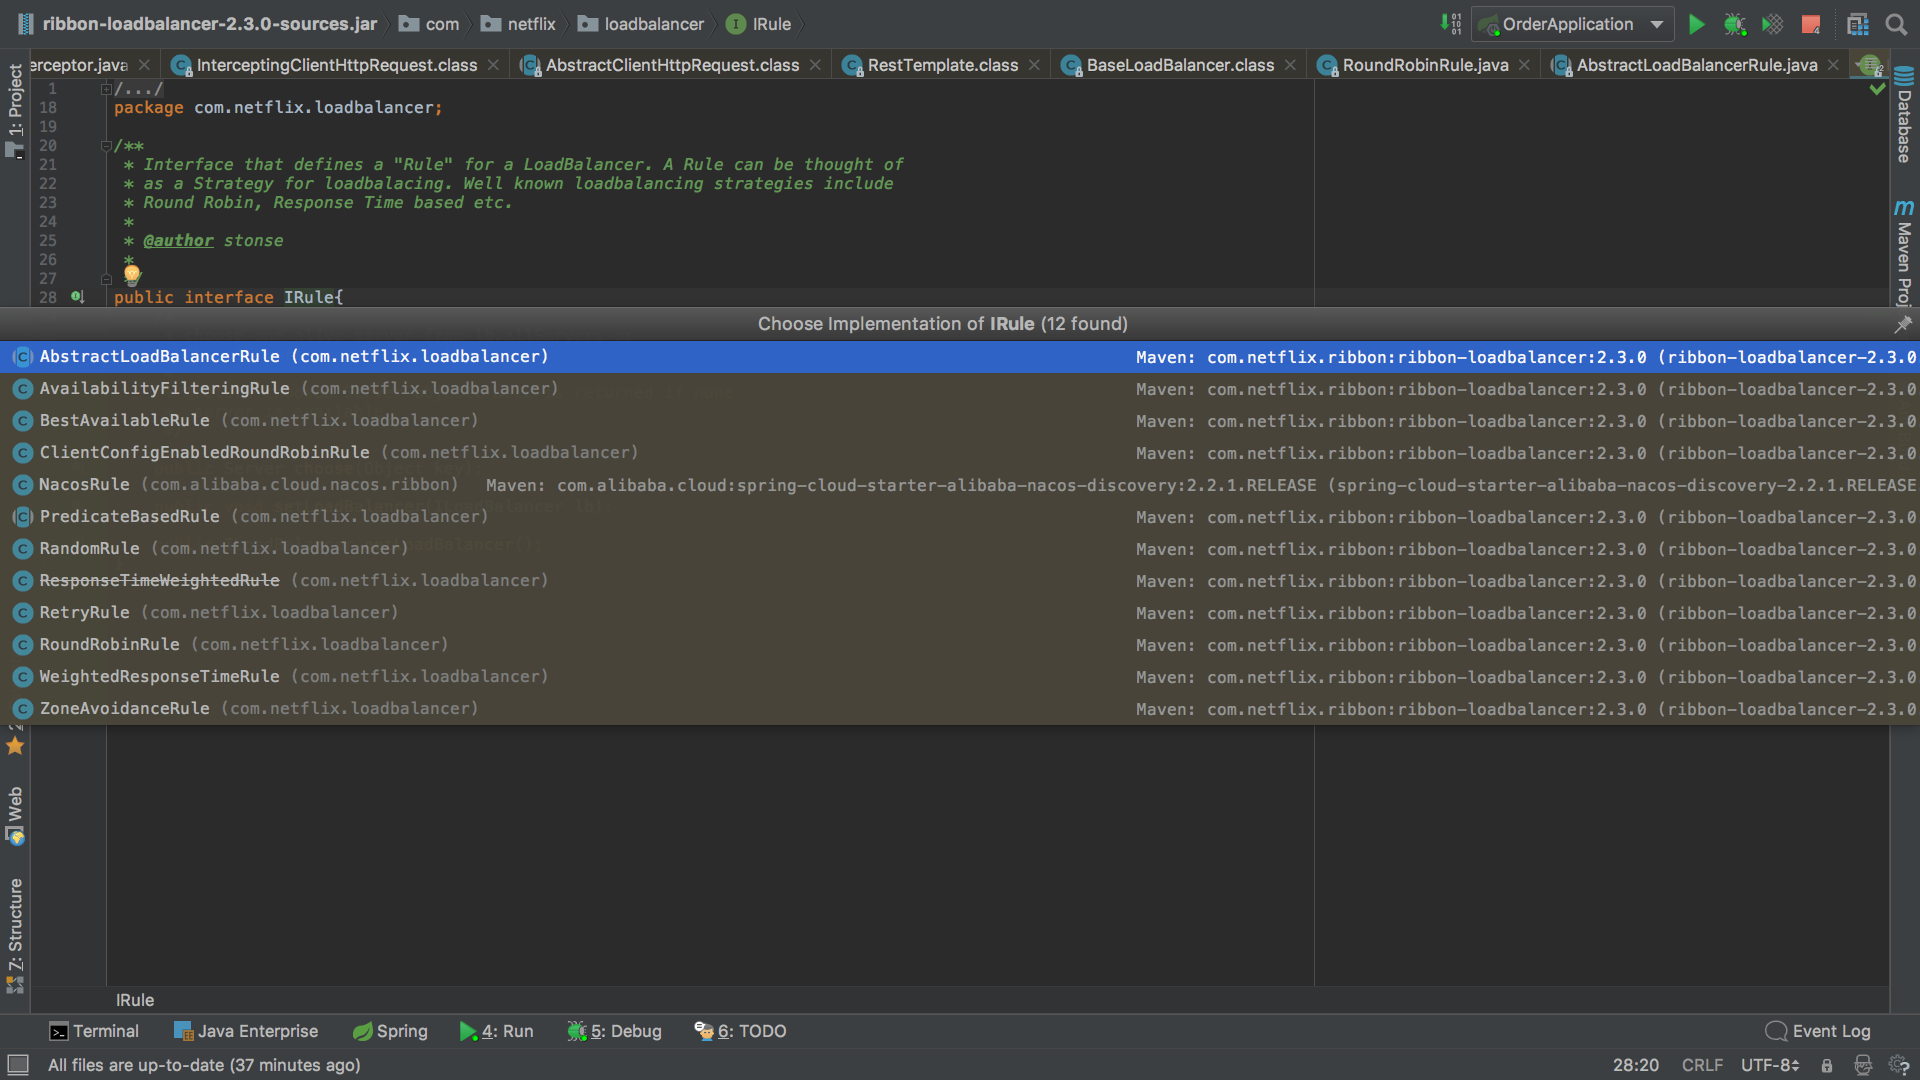Click Run with Coverage icon
Viewport: 1920px width, 1080px height.
[1772, 24]
